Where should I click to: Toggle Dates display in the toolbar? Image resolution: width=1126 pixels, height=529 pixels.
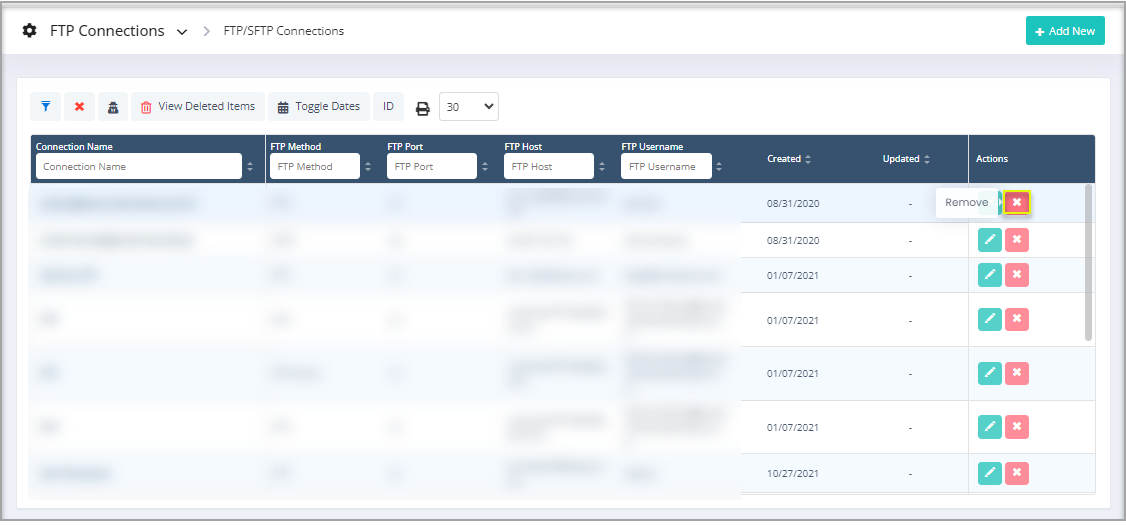pyautogui.click(x=318, y=107)
